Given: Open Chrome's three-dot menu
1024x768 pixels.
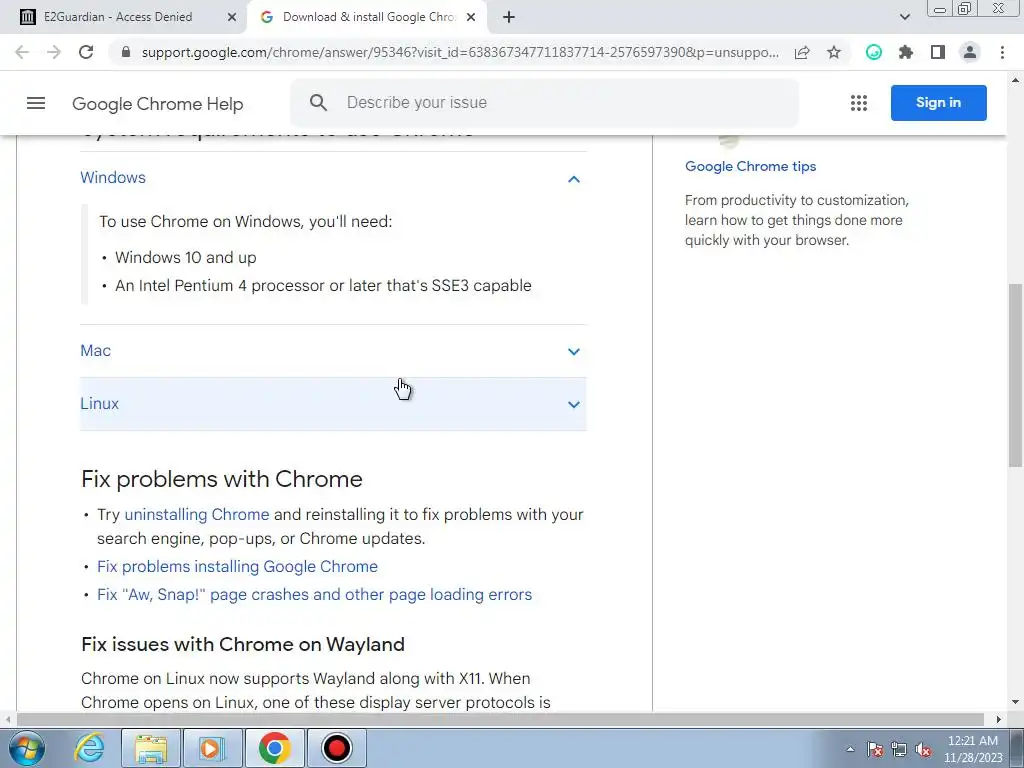Looking at the screenshot, I should (1002, 52).
